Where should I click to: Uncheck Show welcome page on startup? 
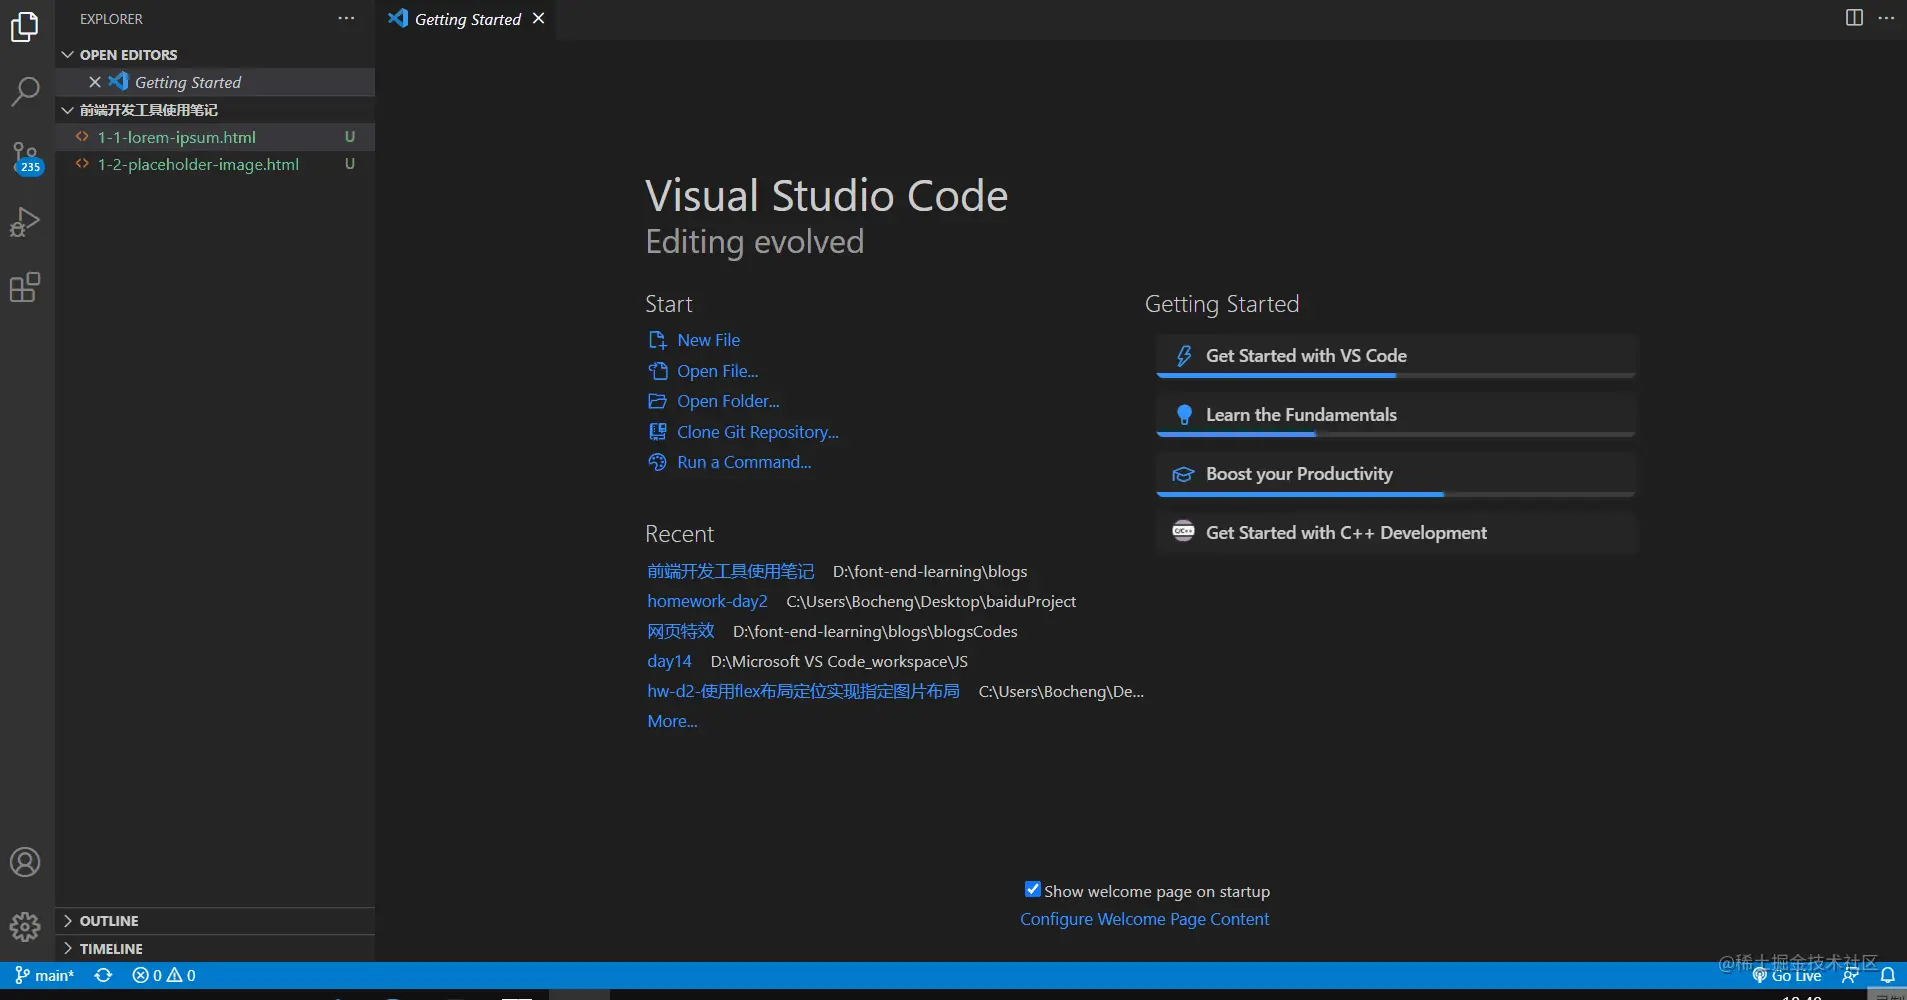pos(1033,889)
